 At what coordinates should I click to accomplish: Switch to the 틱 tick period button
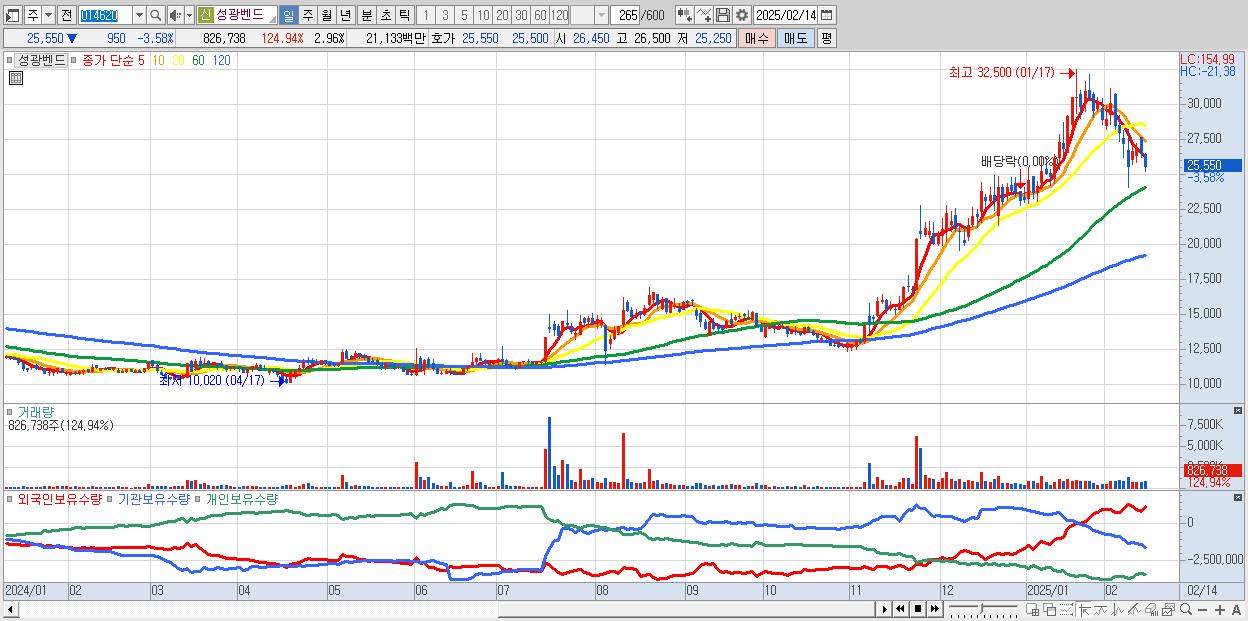click(x=404, y=15)
